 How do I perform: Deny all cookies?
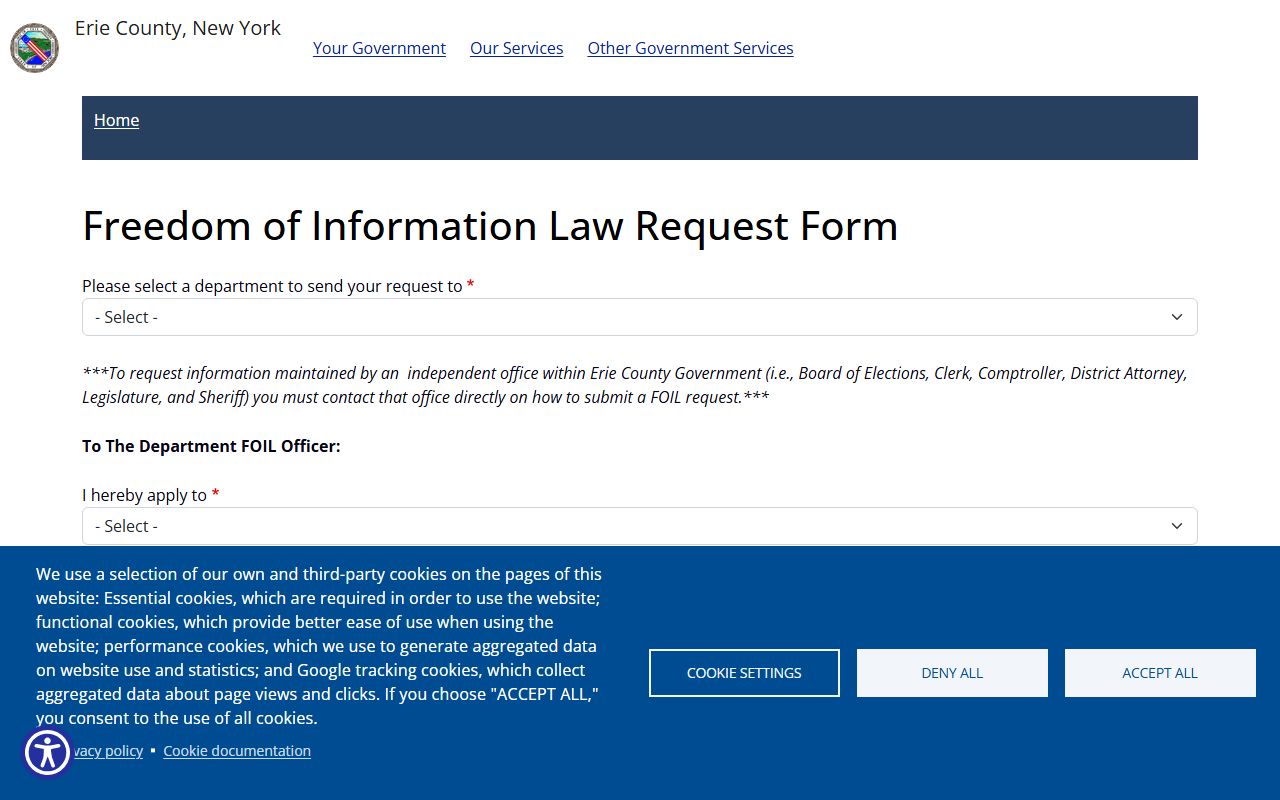(x=952, y=673)
